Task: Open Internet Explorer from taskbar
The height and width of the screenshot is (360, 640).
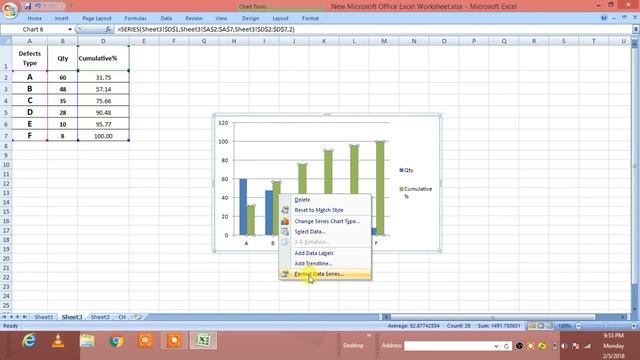Action: 29,341
